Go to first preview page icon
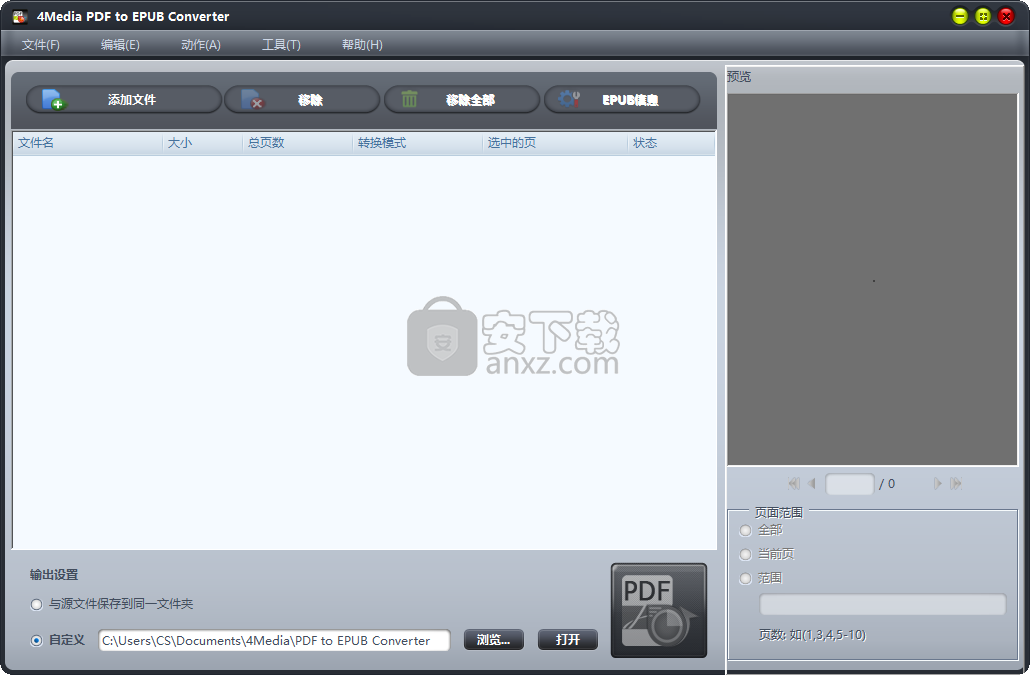Screen dimensions: 1030x675 pos(794,484)
